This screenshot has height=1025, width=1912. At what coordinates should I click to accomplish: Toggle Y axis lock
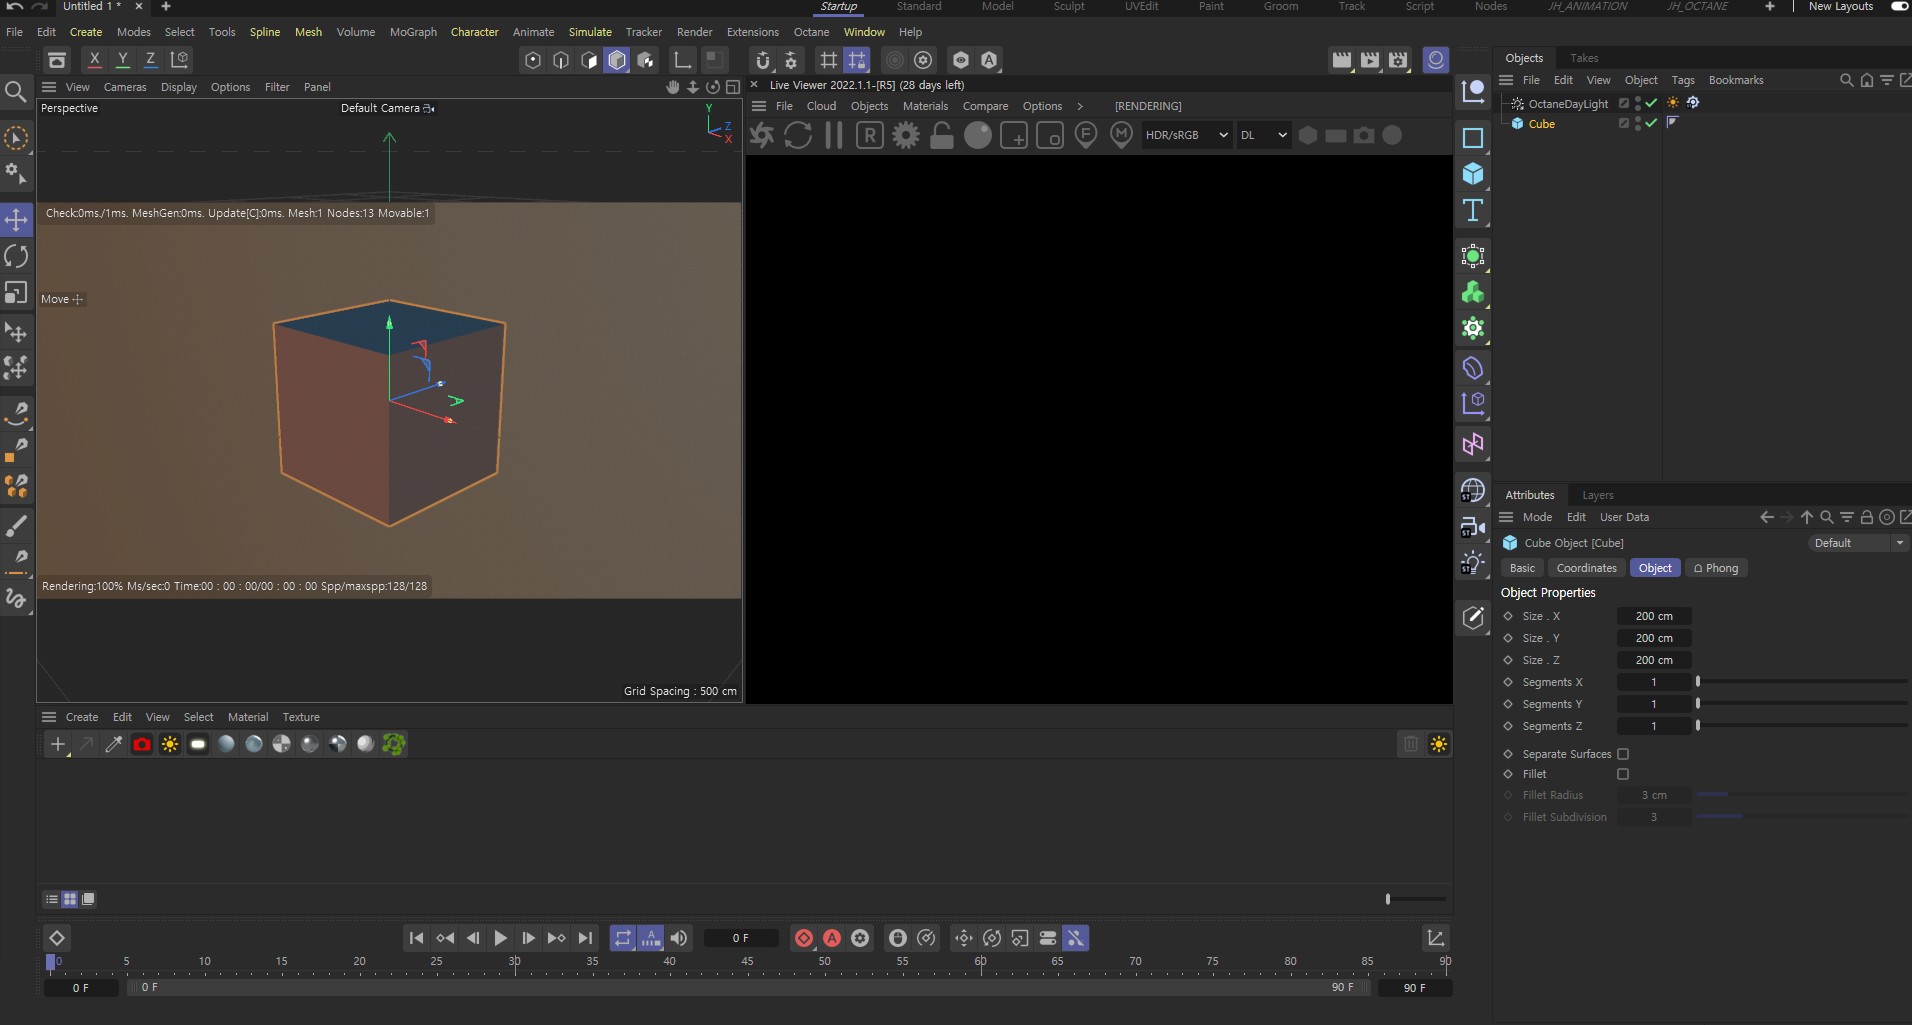(123, 59)
